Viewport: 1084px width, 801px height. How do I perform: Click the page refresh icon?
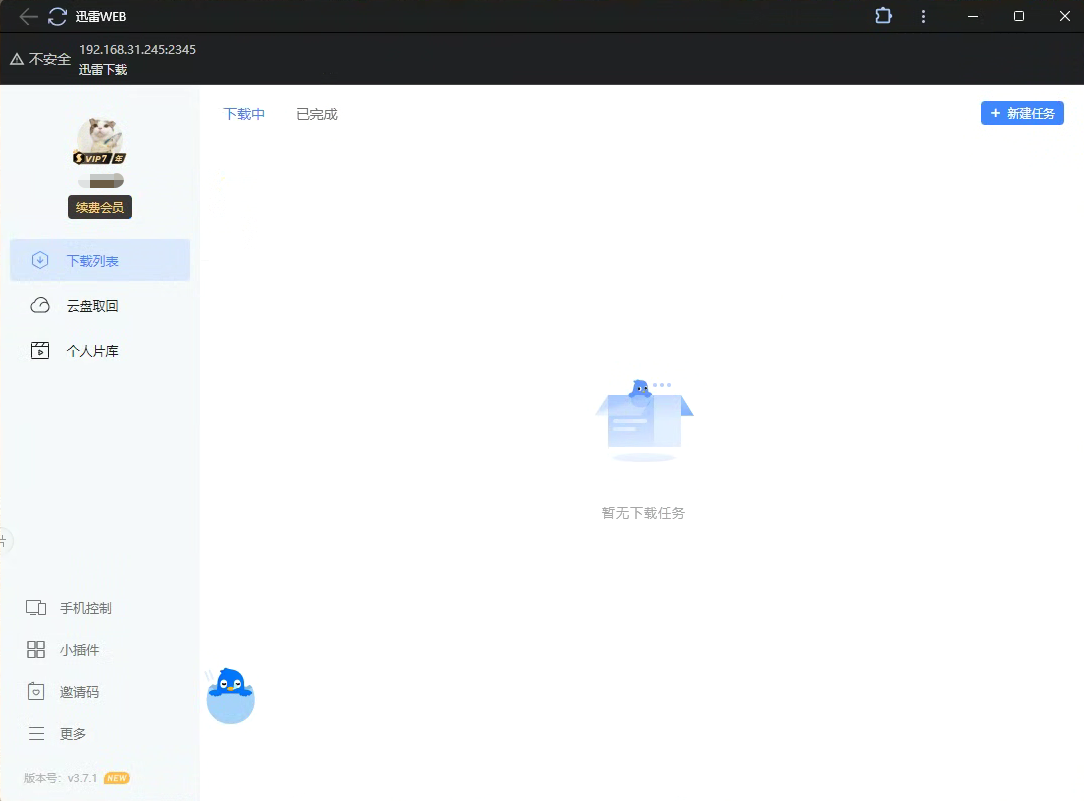click(x=58, y=16)
